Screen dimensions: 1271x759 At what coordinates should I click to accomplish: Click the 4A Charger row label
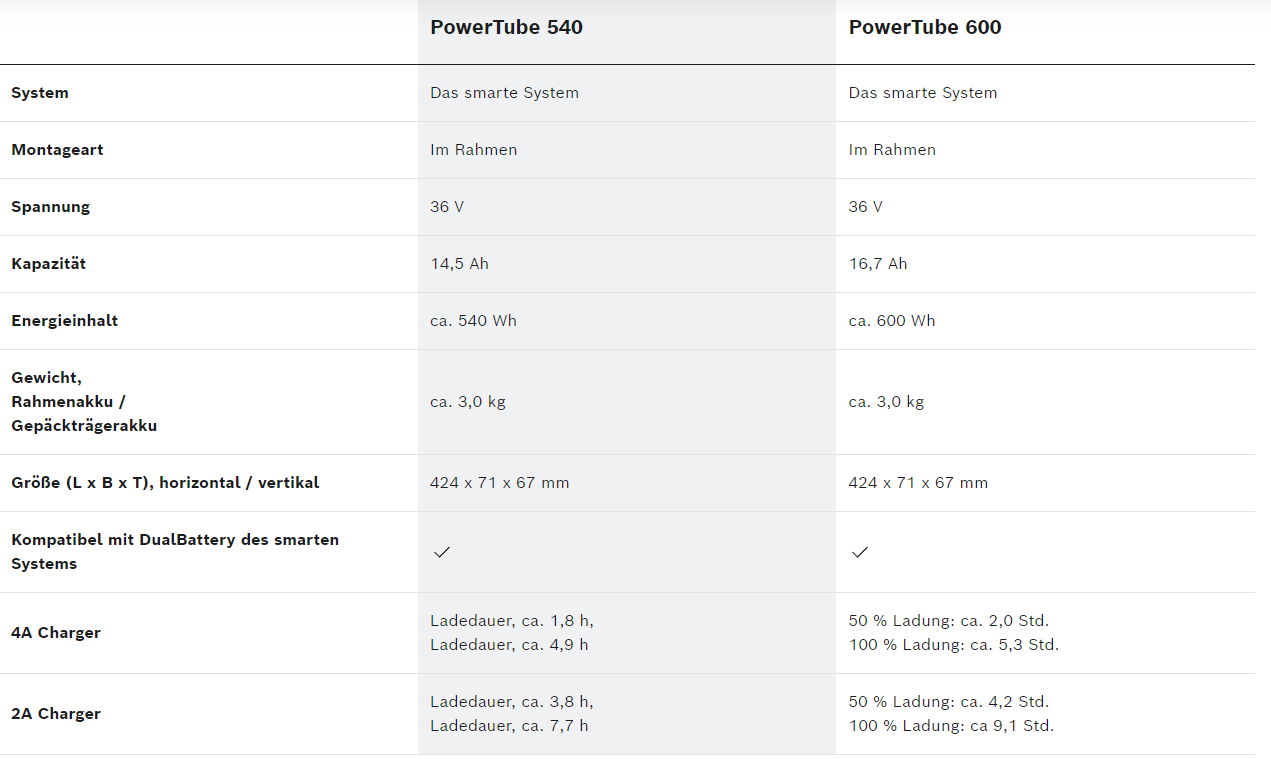click(56, 633)
